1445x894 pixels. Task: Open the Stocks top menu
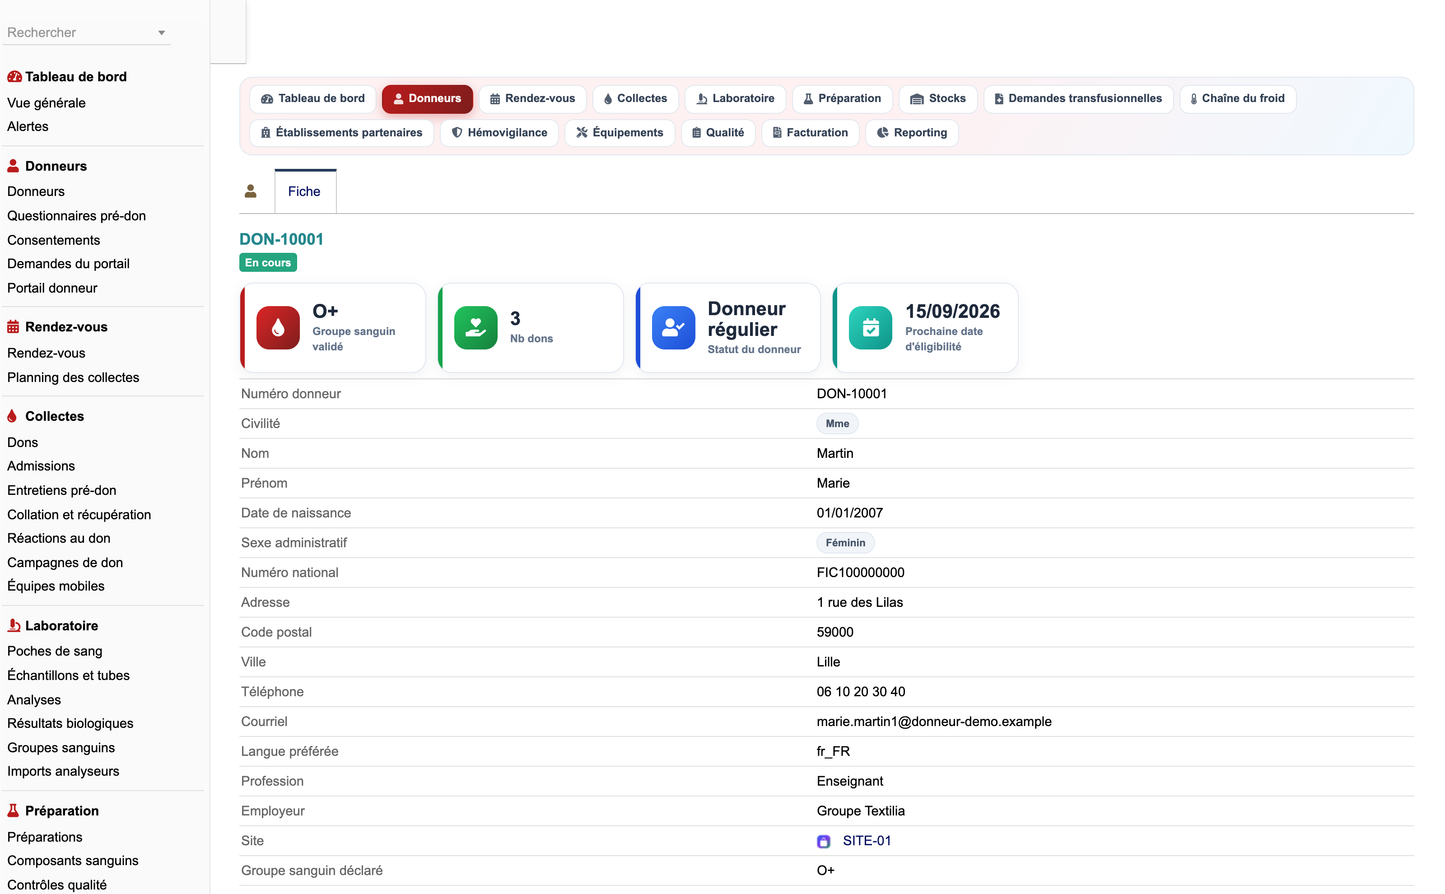tap(938, 99)
